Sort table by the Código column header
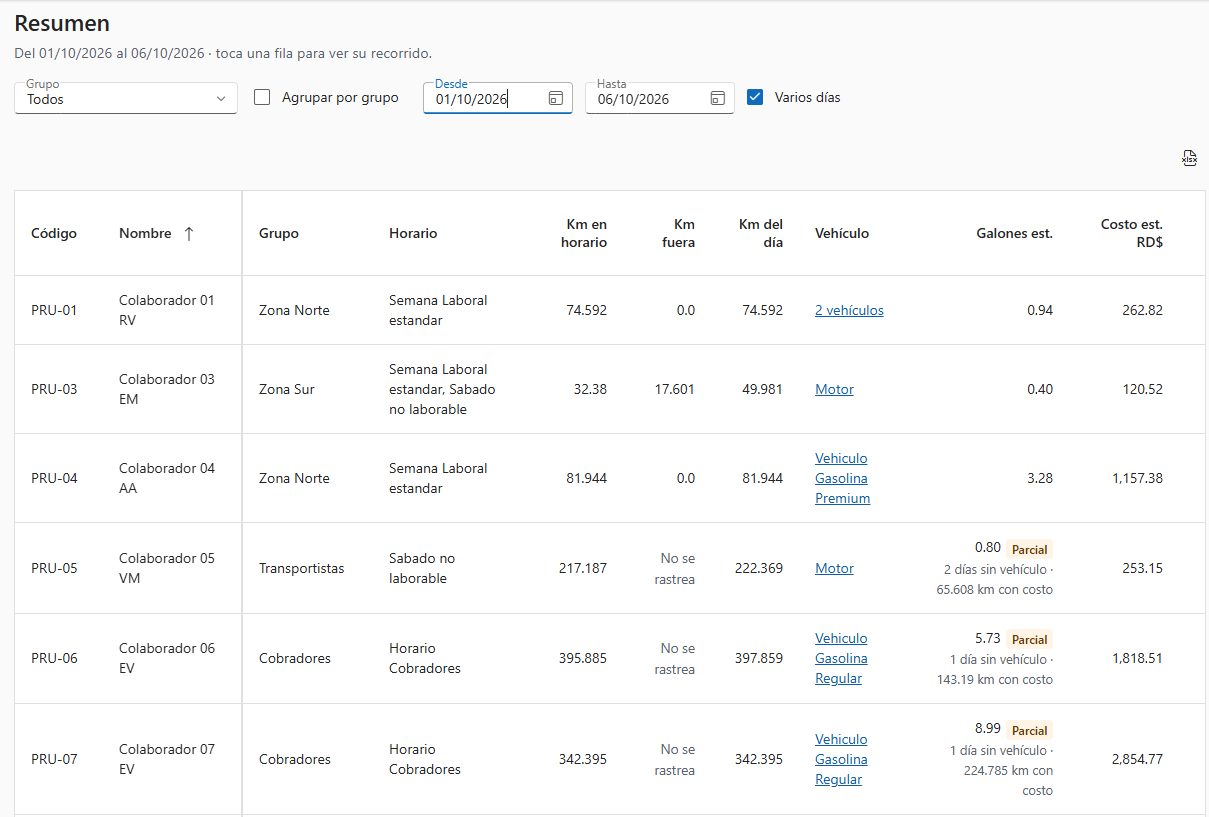Viewport: 1209px width, 817px height. [x=54, y=233]
